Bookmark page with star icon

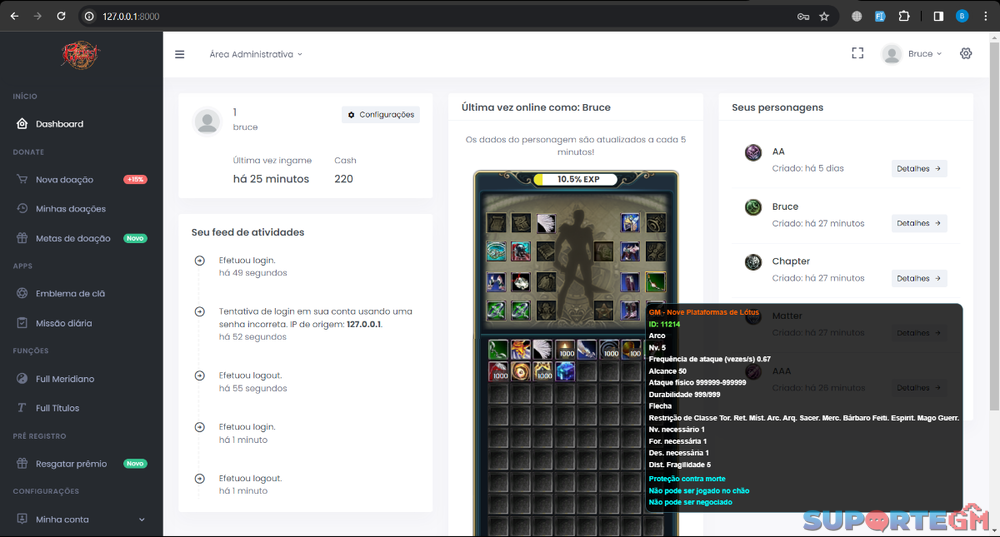pyautogui.click(x=824, y=16)
